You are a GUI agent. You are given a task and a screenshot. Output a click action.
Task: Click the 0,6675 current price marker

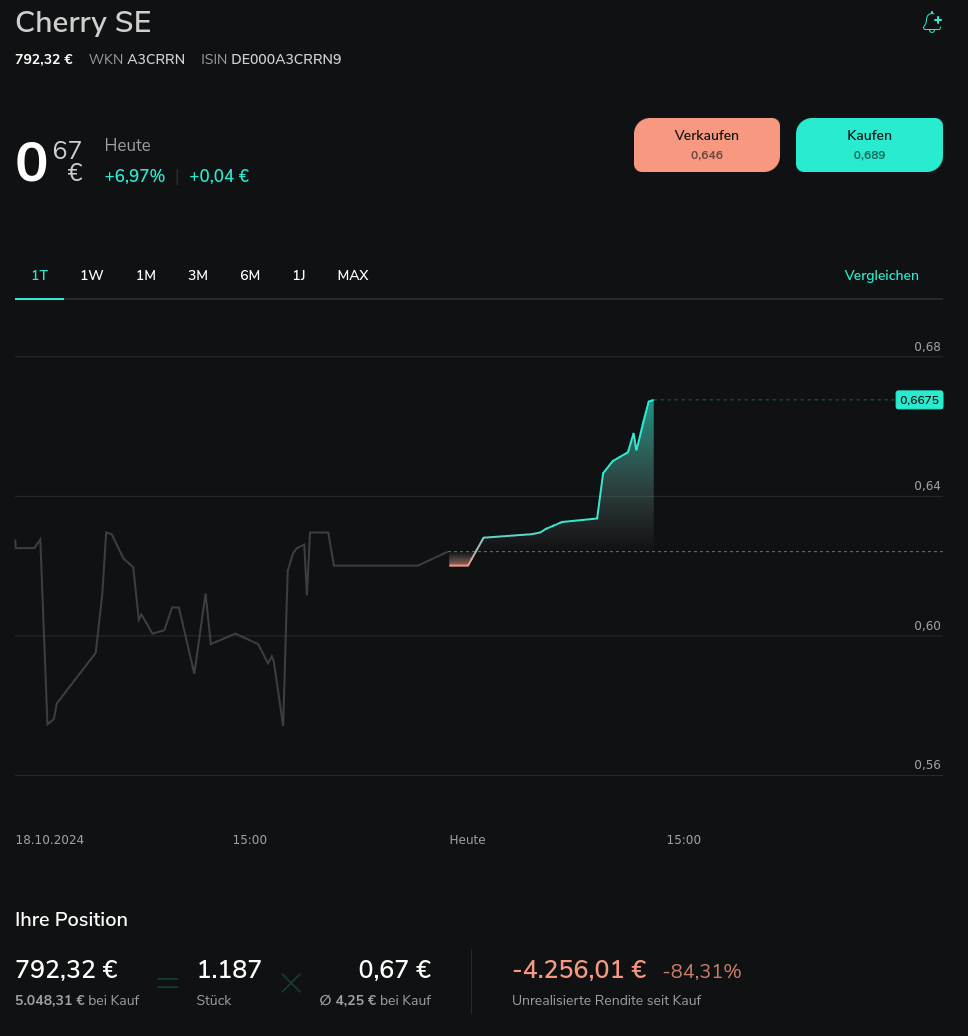919,400
